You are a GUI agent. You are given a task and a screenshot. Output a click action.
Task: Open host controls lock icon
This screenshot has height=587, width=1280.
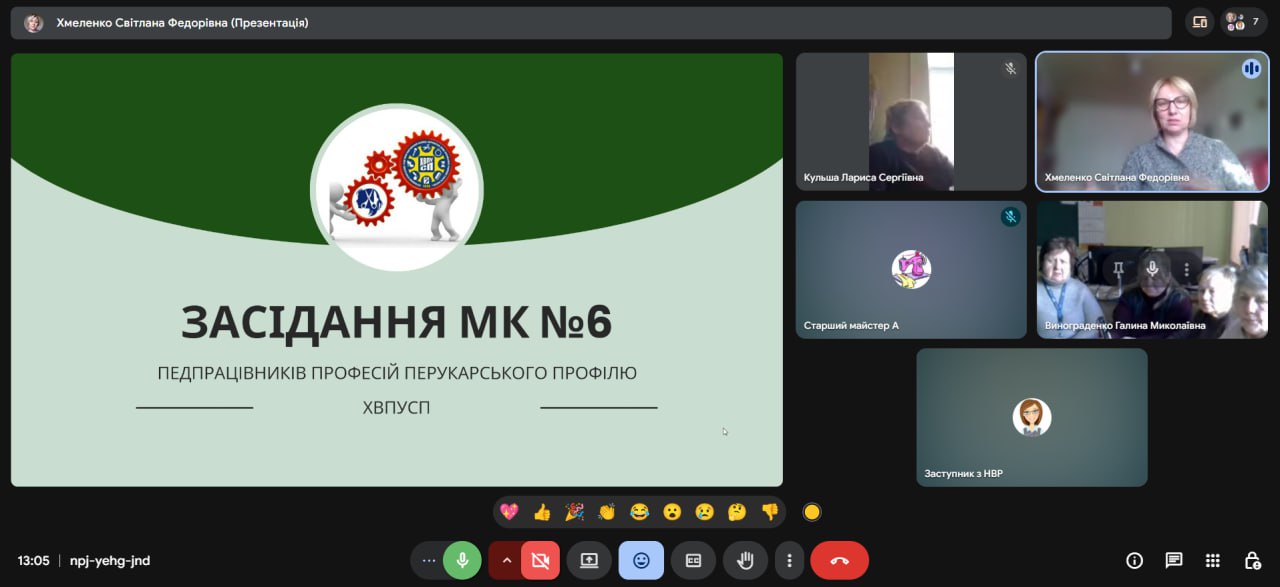click(1252, 561)
